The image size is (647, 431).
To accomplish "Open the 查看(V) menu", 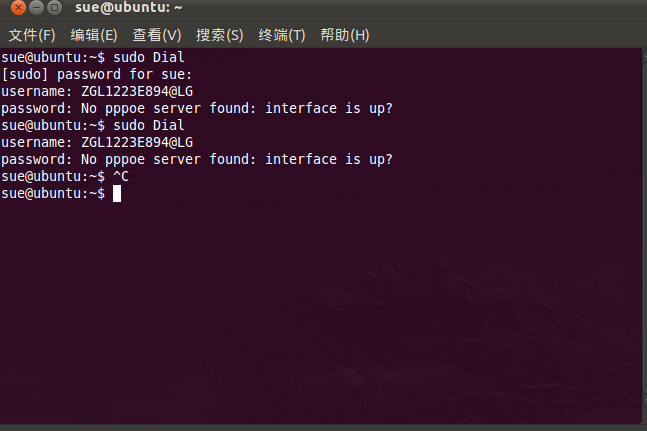I will click(x=157, y=35).
